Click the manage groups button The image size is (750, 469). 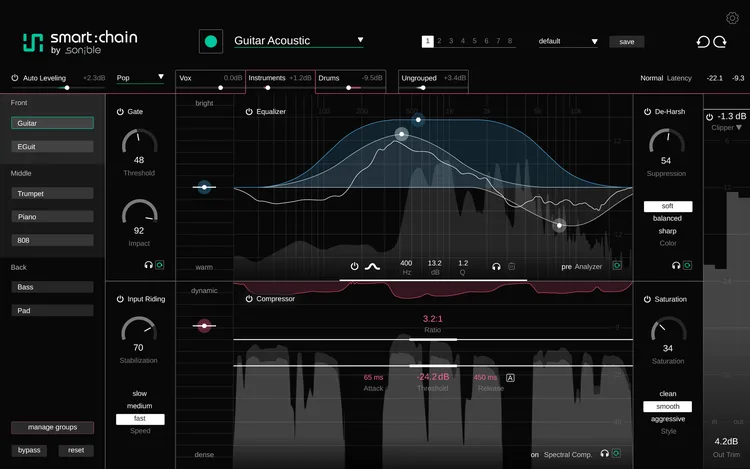coord(53,427)
